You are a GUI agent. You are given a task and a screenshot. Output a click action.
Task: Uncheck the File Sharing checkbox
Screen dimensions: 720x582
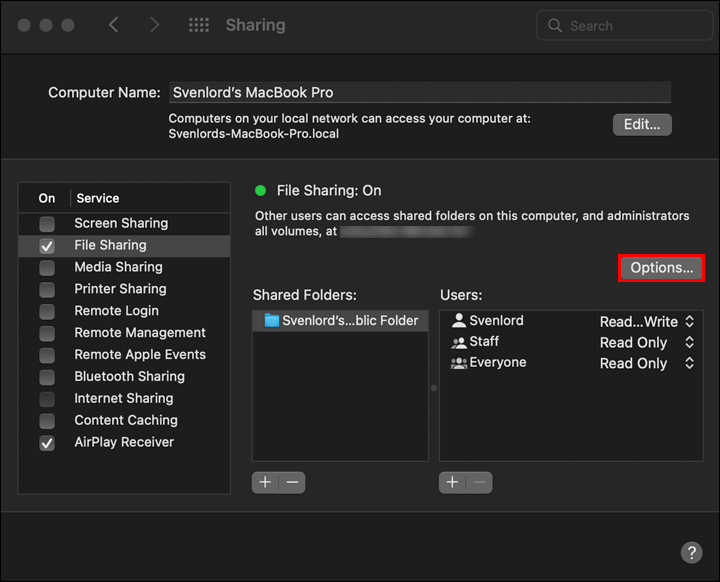[x=47, y=246]
